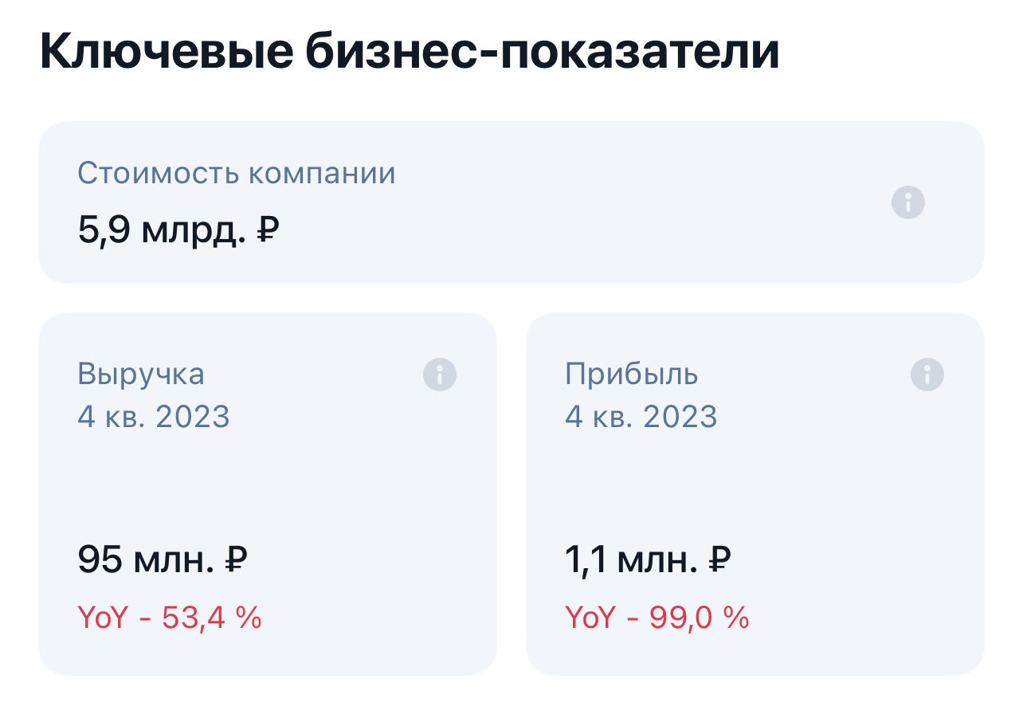Click the Прибыль label text

pos(631,374)
